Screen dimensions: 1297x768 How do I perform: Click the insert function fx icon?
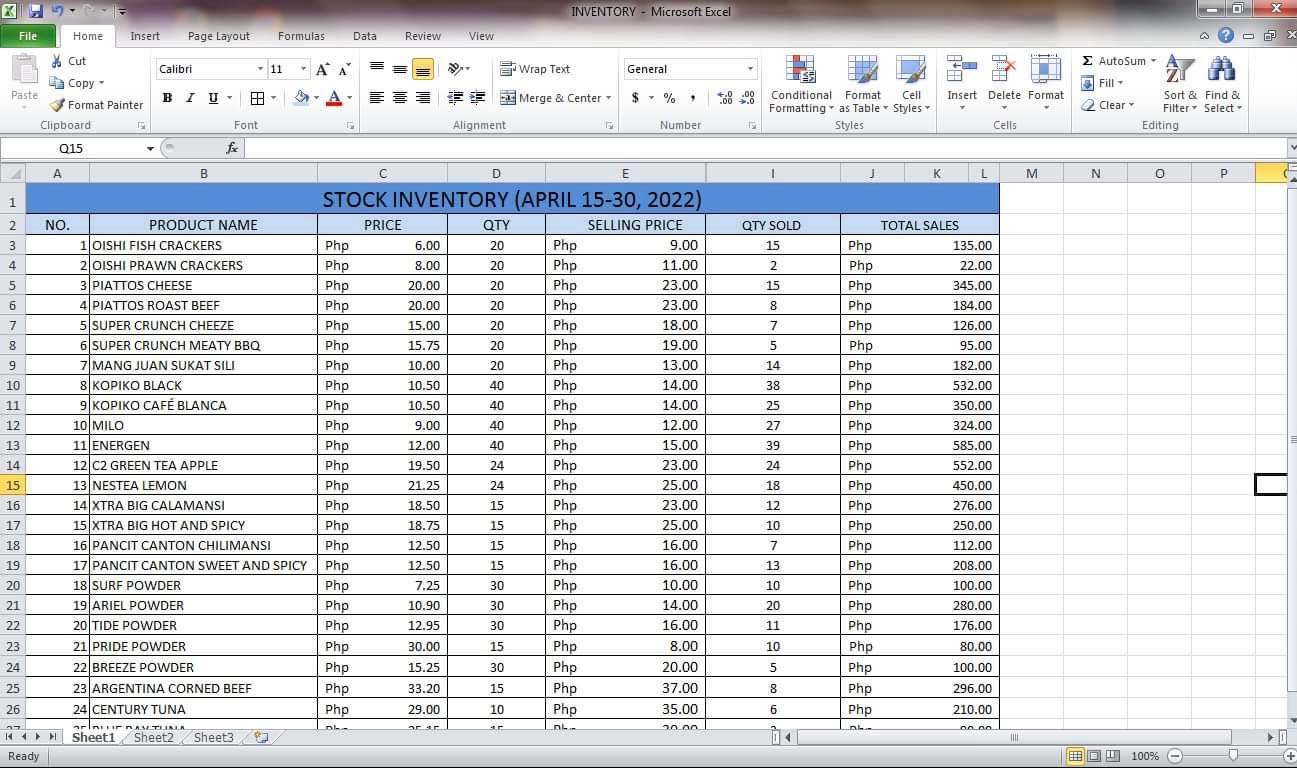point(232,148)
